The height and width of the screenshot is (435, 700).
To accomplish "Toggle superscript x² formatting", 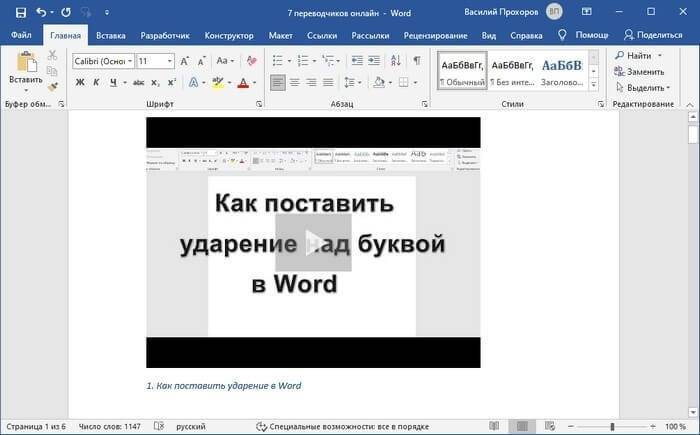I will [x=172, y=82].
